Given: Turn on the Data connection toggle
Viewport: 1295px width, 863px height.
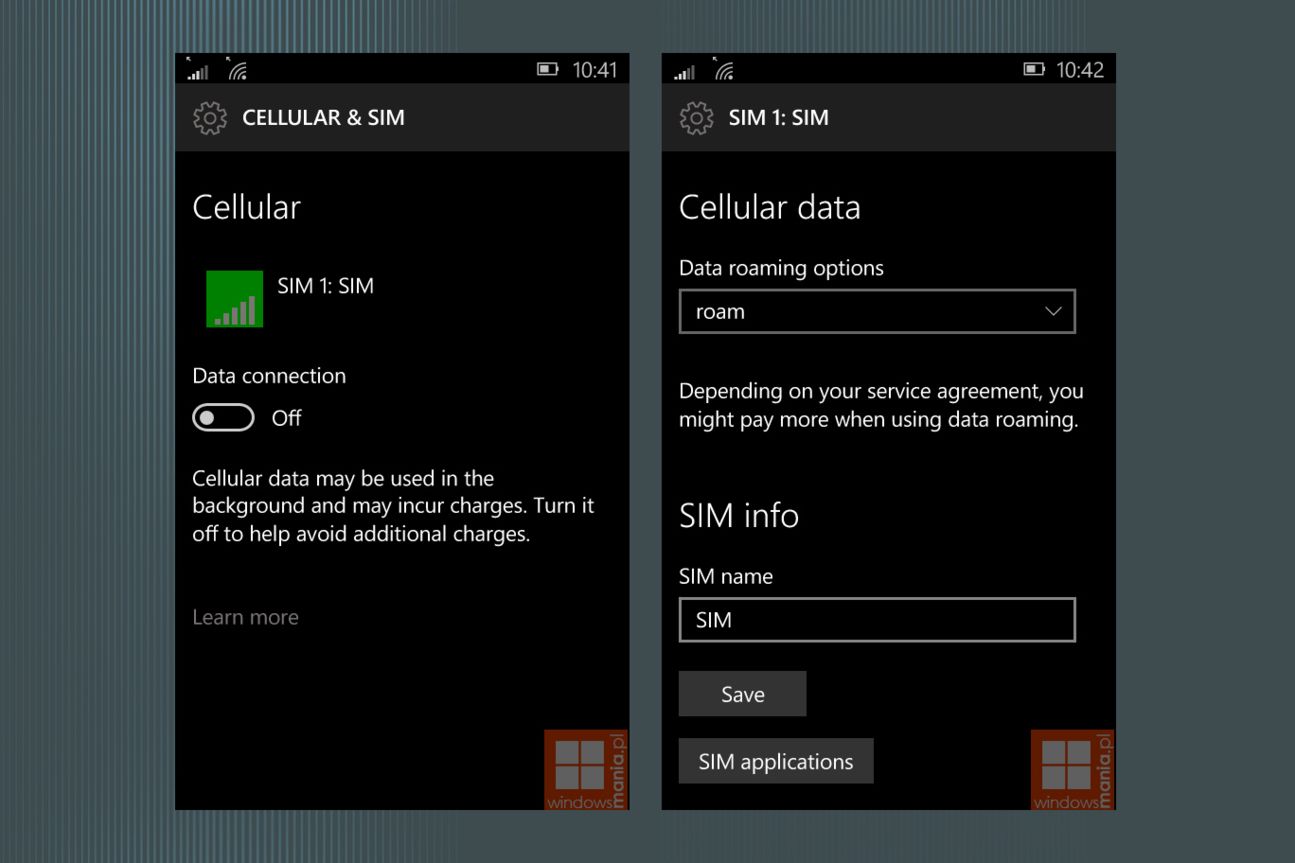Looking at the screenshot, I should 223,418.
